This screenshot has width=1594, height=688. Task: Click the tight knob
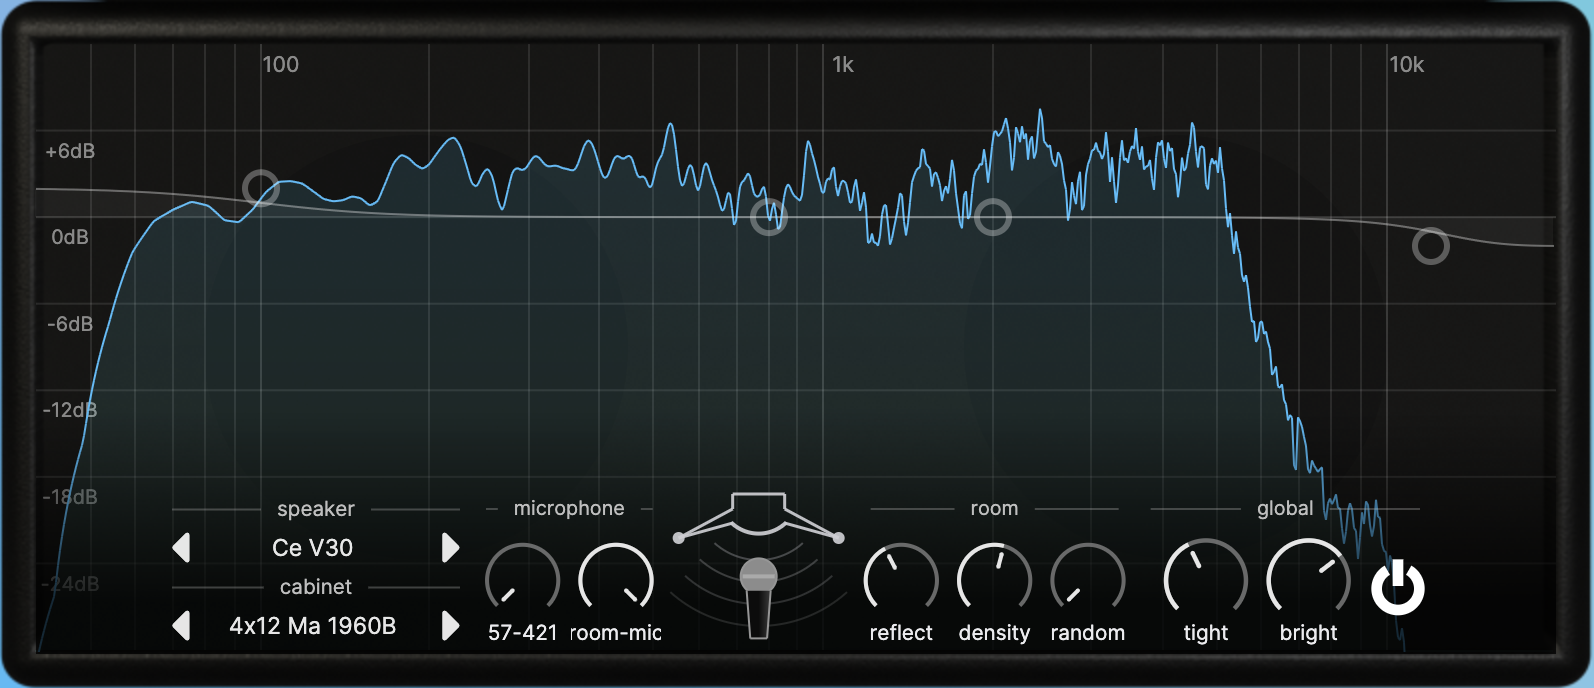1205,580
